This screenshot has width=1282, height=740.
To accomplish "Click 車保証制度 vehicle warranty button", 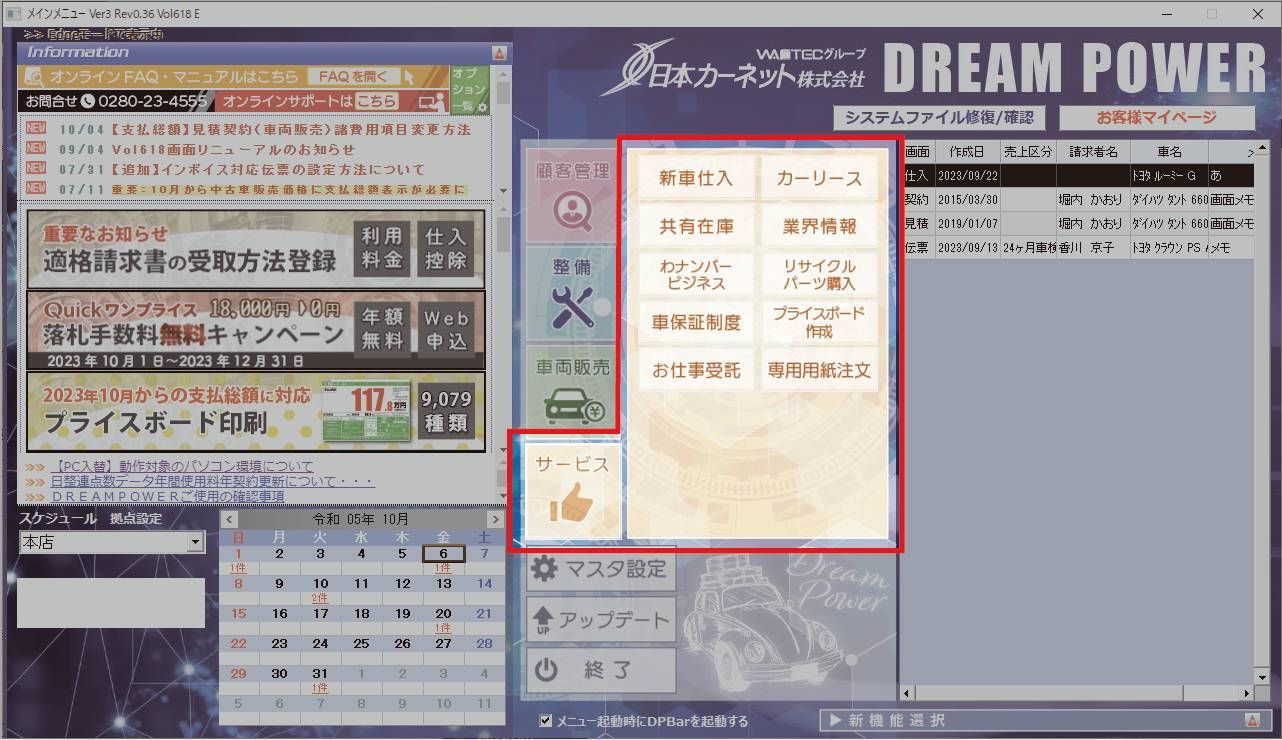I will [696, 322].
